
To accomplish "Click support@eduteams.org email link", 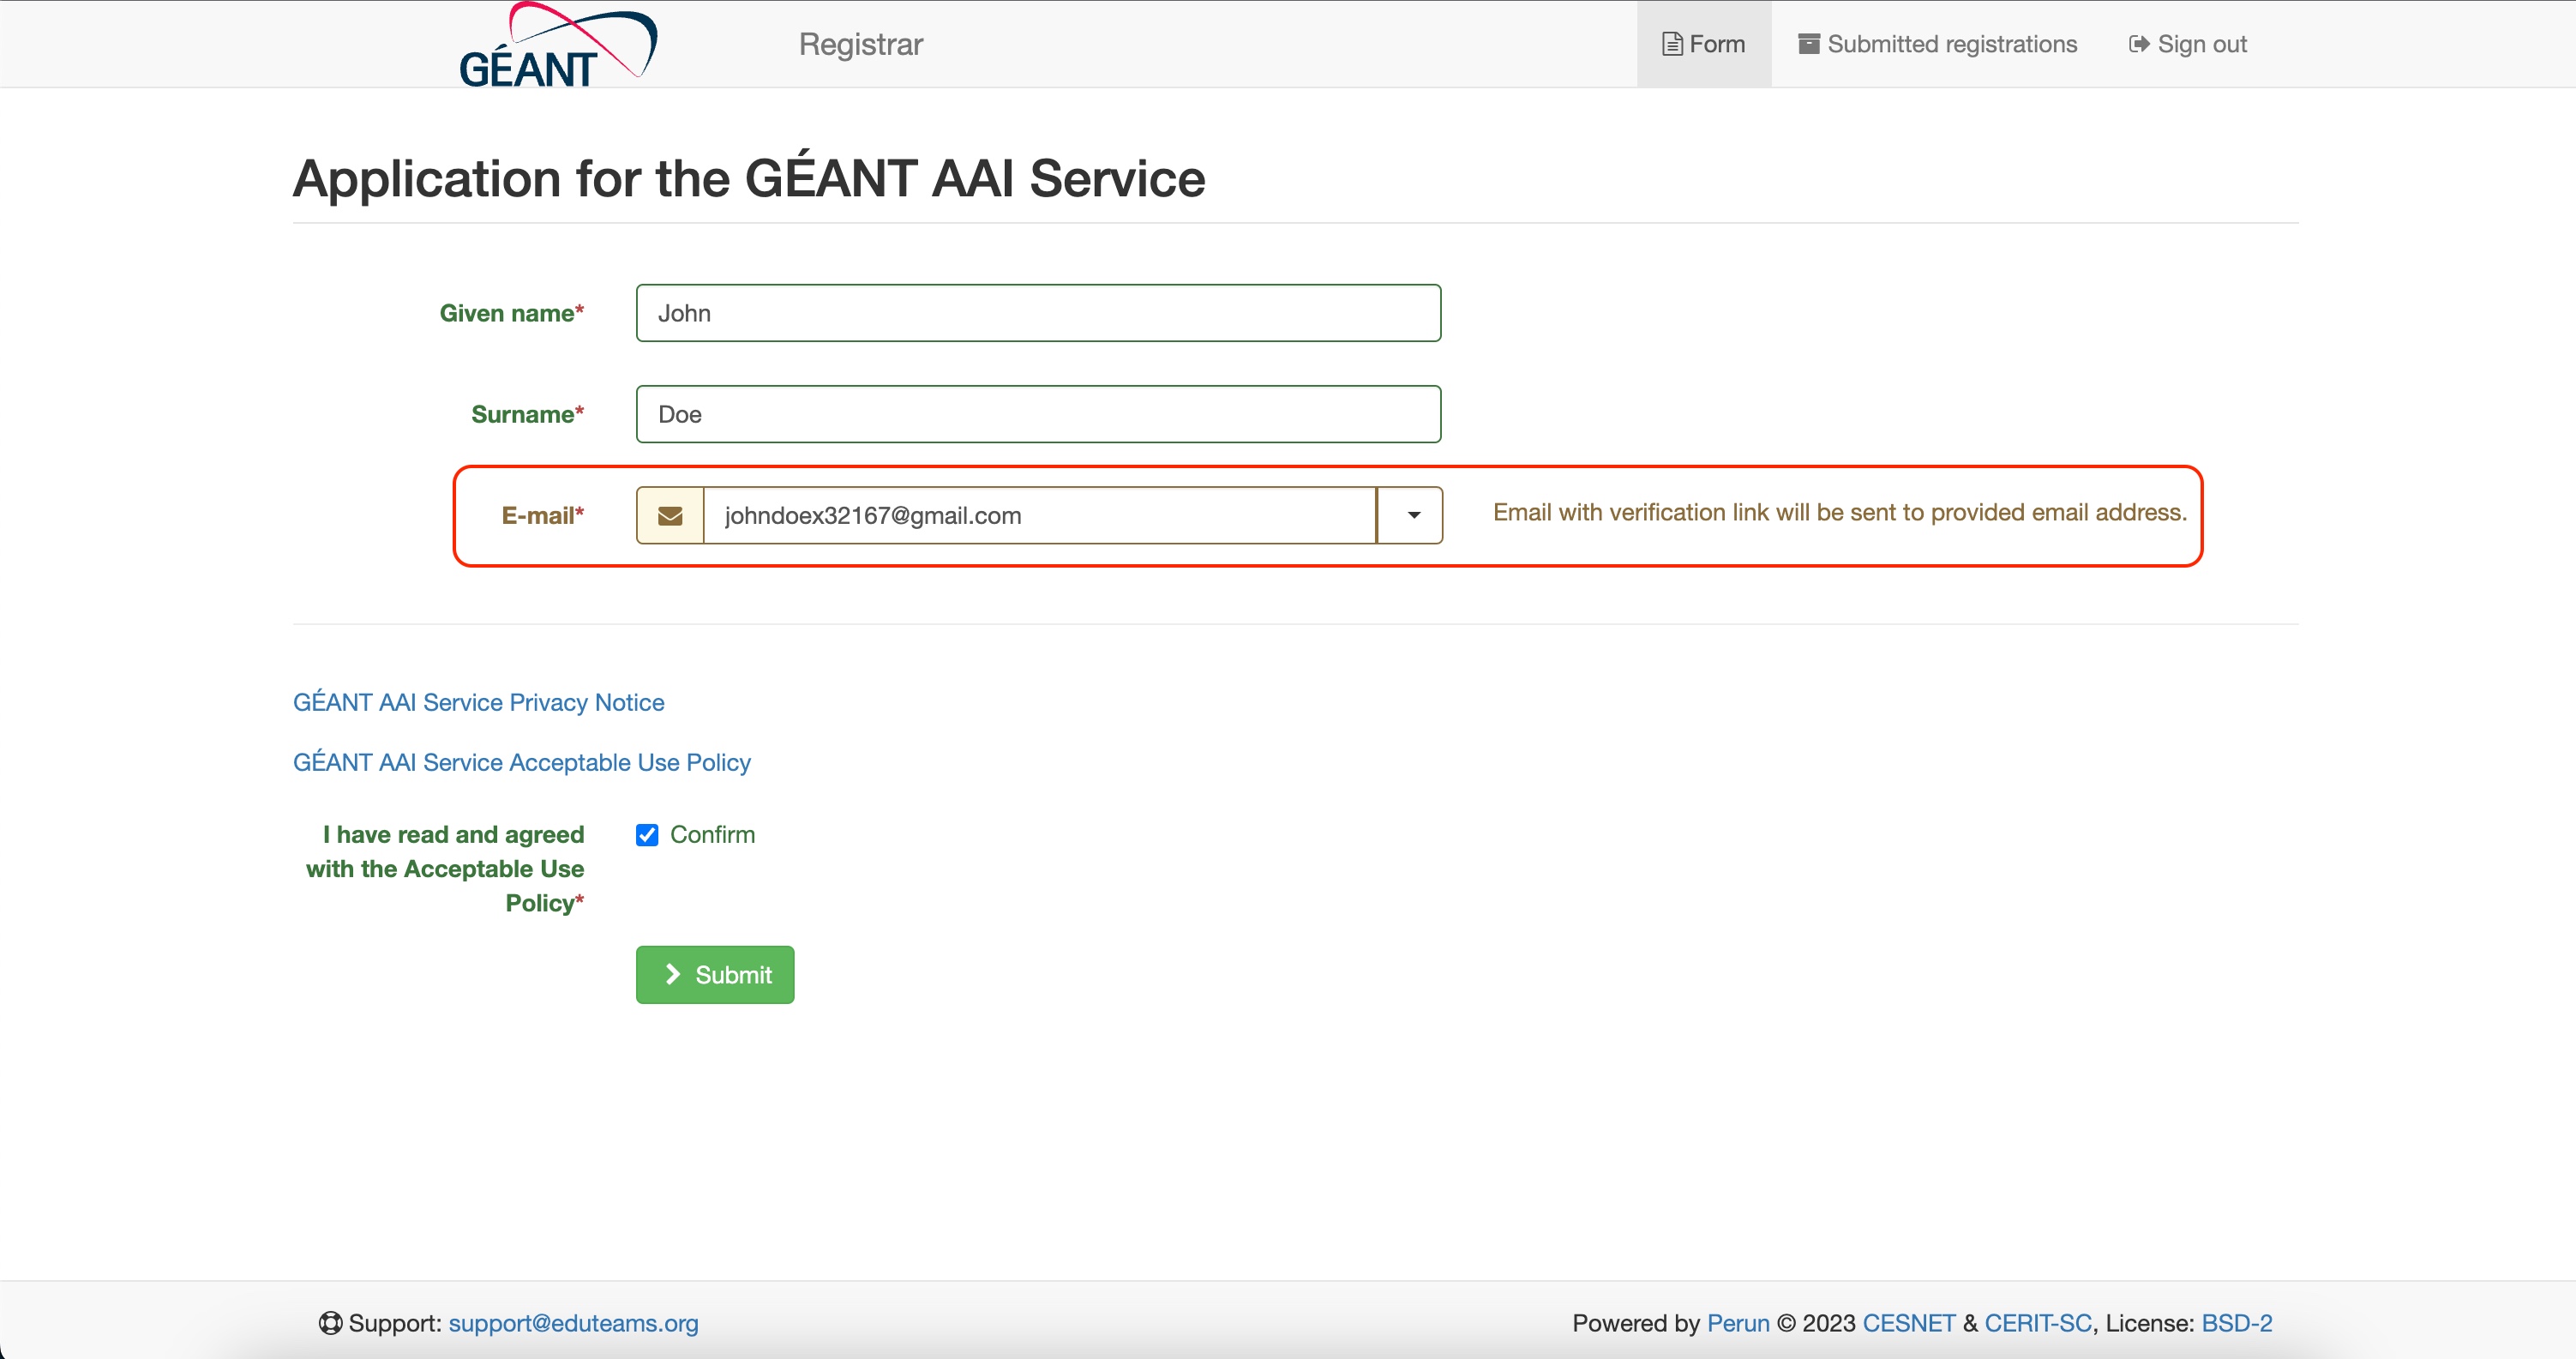I will pyautogui.click(x=573, y=1323).
